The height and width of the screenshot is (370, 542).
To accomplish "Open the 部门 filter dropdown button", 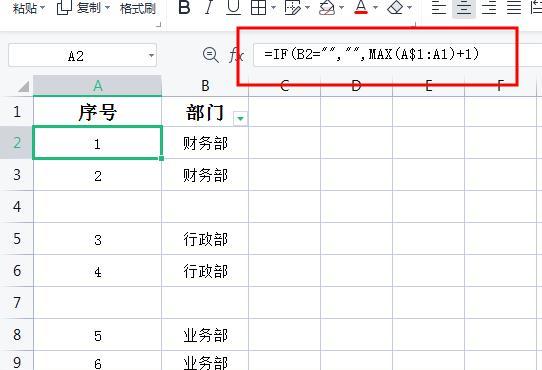I will pos(240,118).
